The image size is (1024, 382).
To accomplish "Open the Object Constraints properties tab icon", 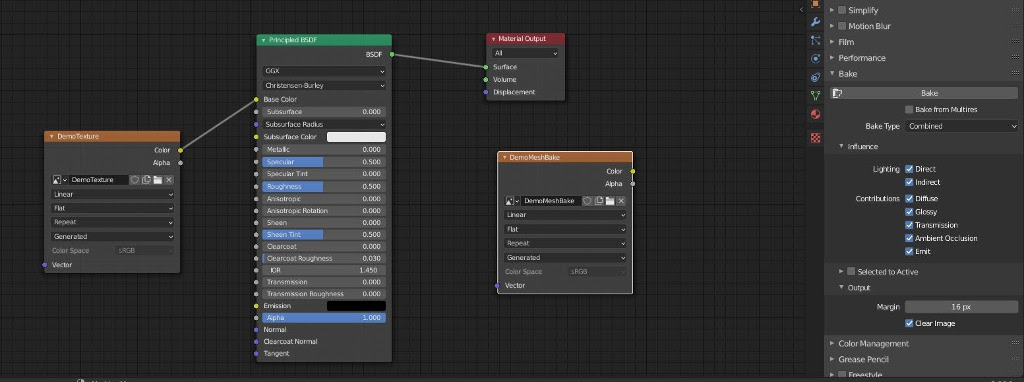I will [815, 77].
